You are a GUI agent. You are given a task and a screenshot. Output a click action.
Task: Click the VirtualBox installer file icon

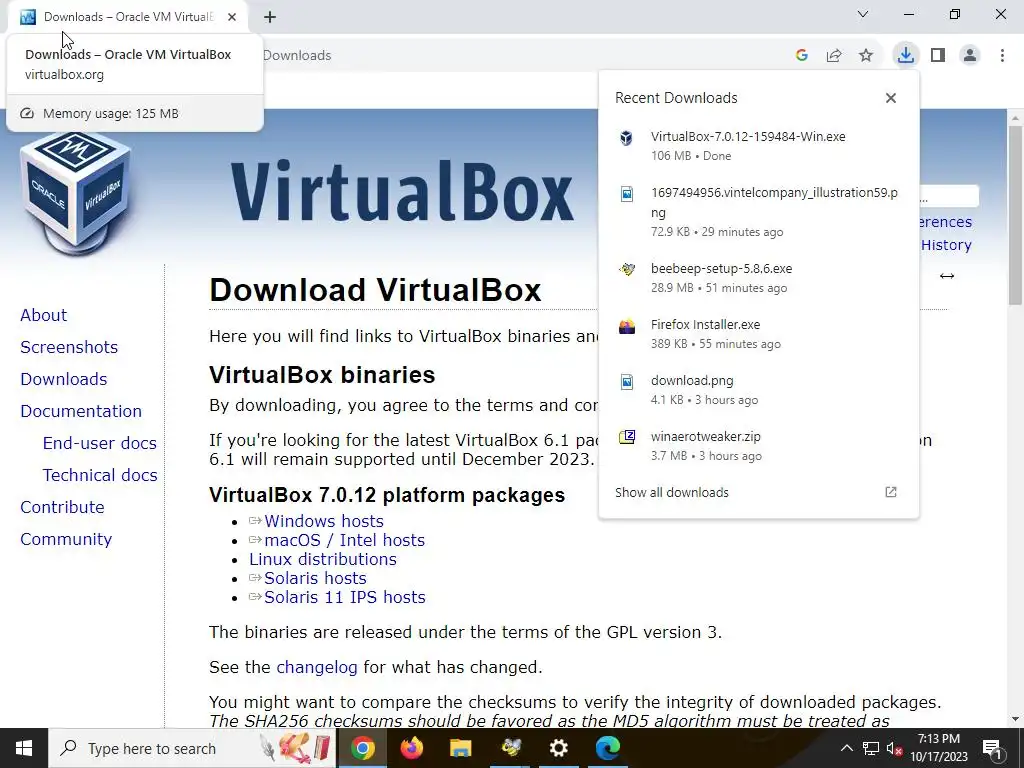coord(626,138)
